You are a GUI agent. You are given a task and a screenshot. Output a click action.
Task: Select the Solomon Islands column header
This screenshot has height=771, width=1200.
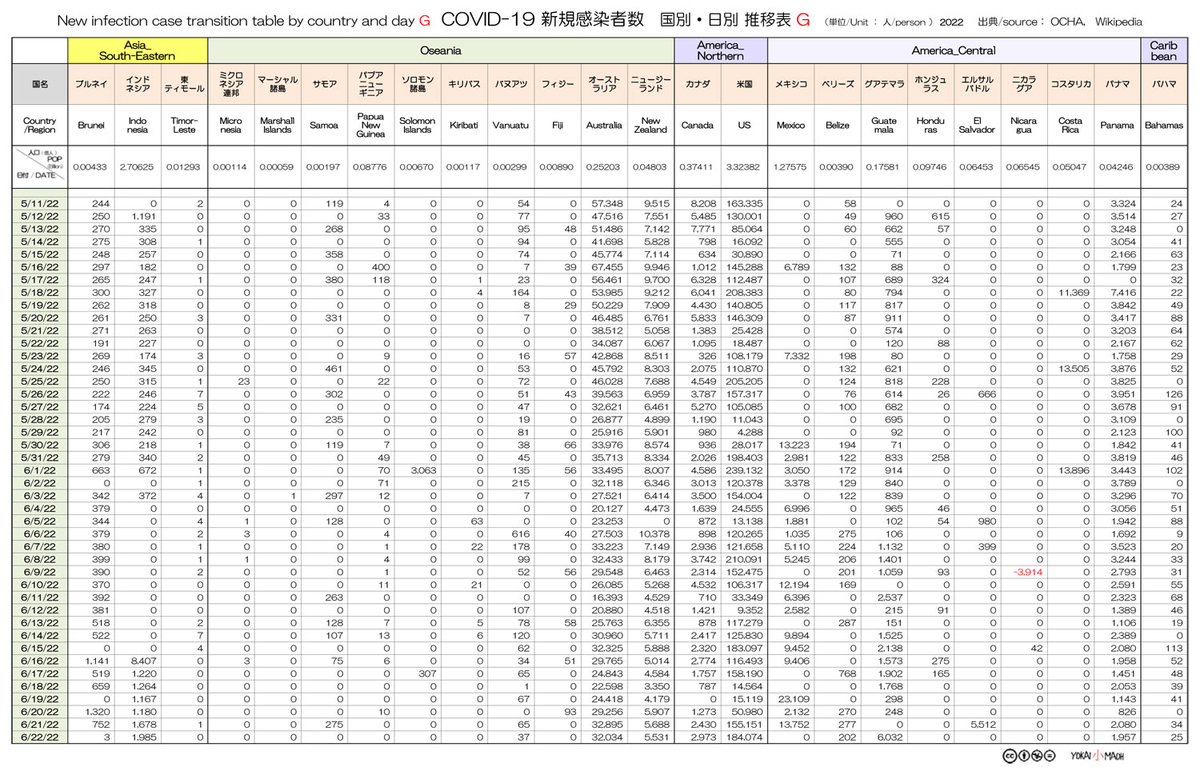point(416,126)
